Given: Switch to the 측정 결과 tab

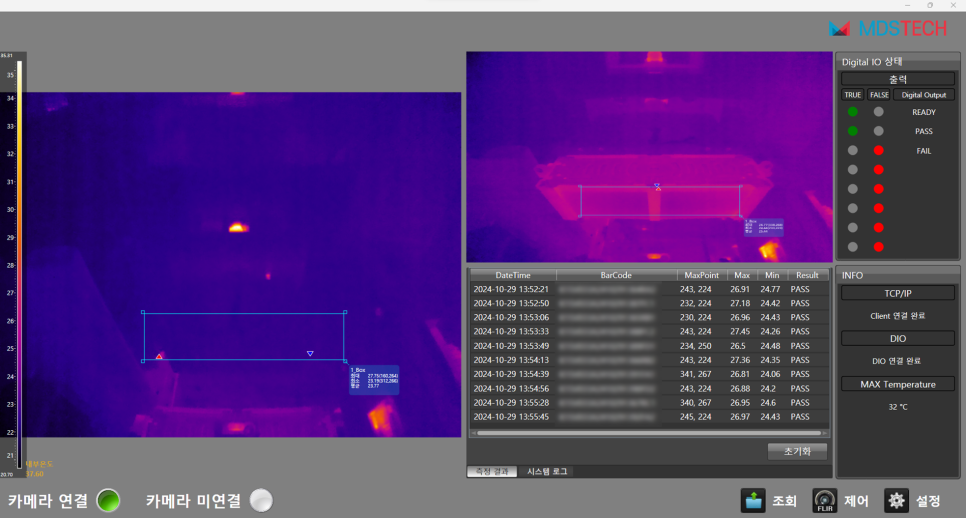Looking at the screenshot, I should (x=492, y=471).
